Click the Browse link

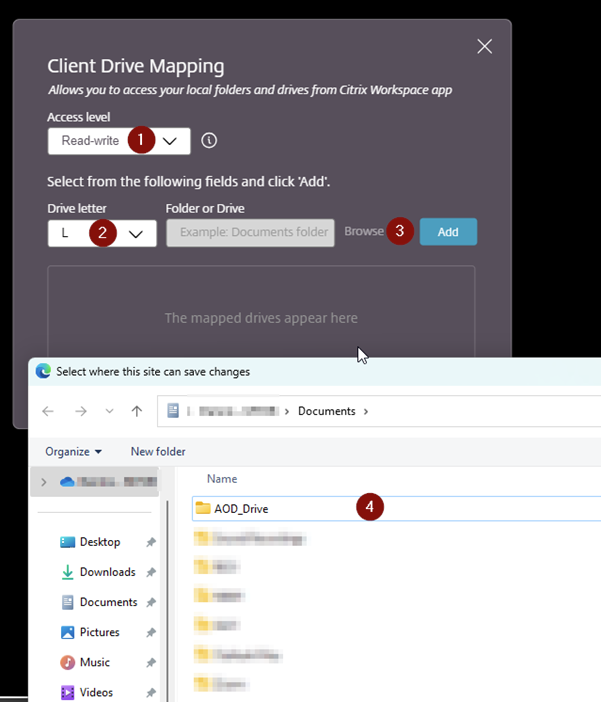tap(364, 231)
